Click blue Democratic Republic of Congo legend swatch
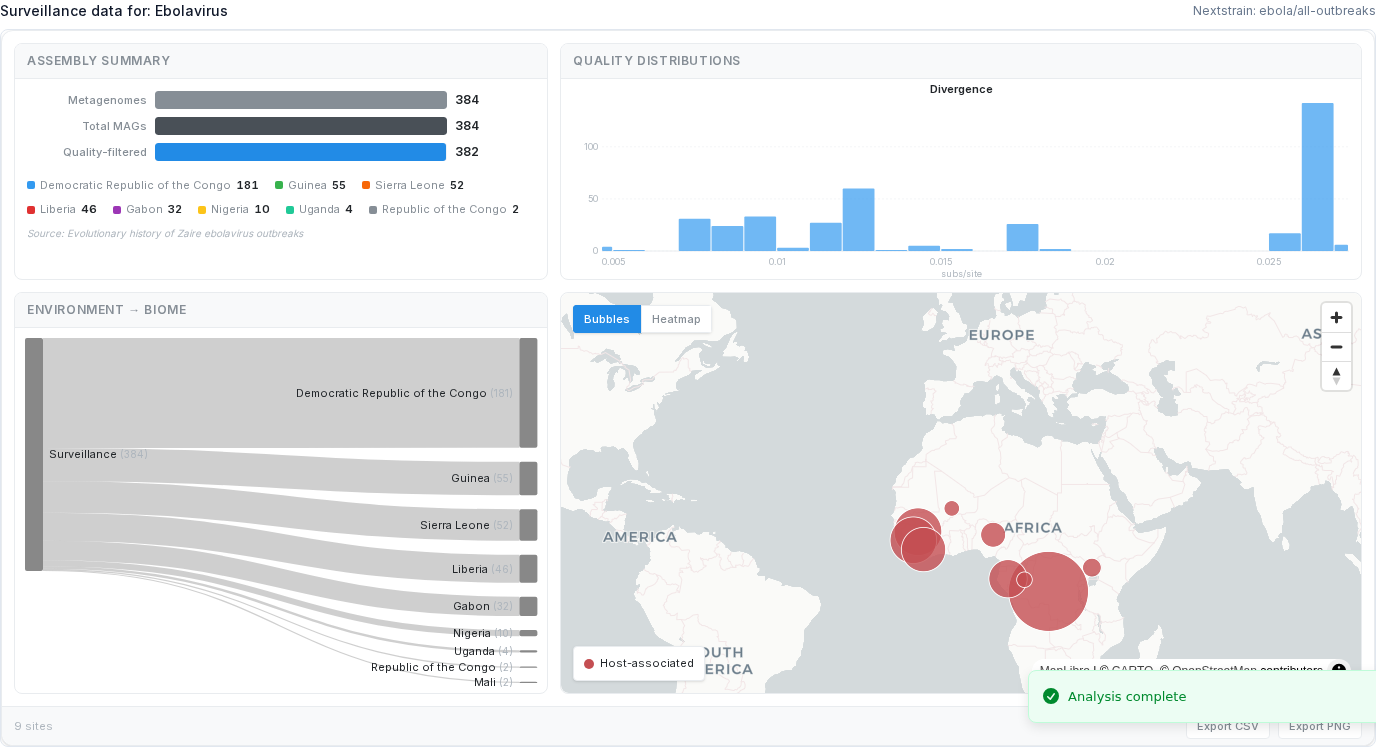The width and height of the screenshot is (1376, 748). [x=31, y=185]
